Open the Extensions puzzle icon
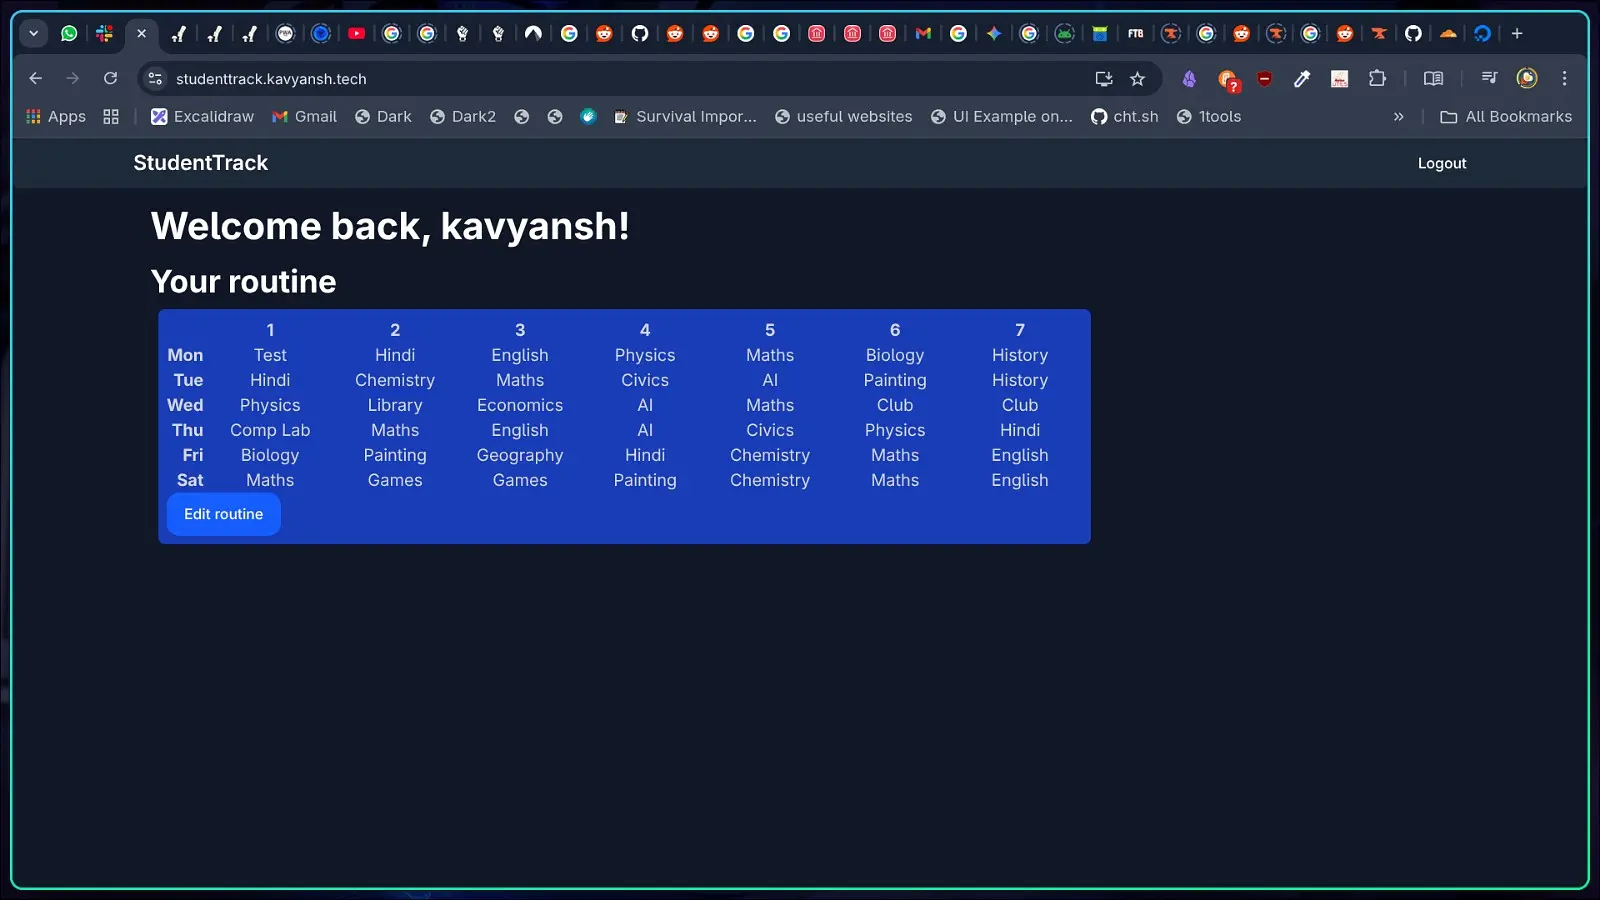Image resolution: width=1600 pixels, height=900 pixels. tap(1377, 78)
